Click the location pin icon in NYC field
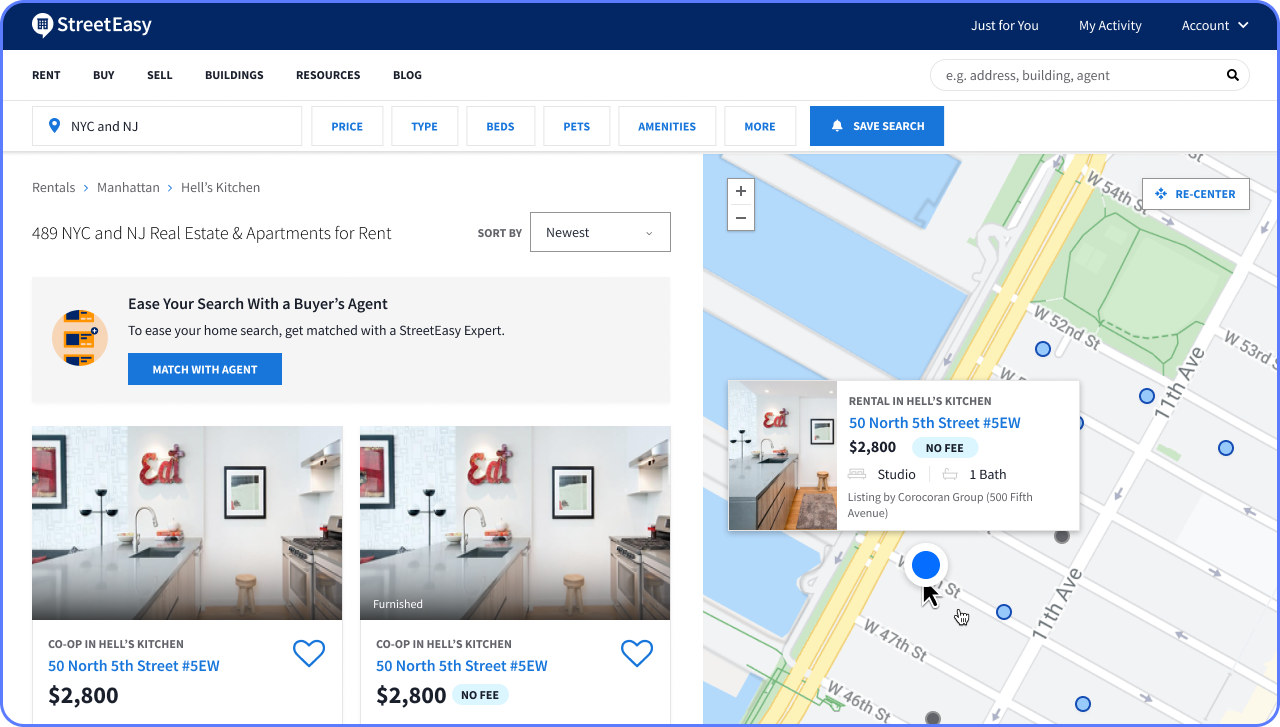1280x727 pixels. click(54, 126)
